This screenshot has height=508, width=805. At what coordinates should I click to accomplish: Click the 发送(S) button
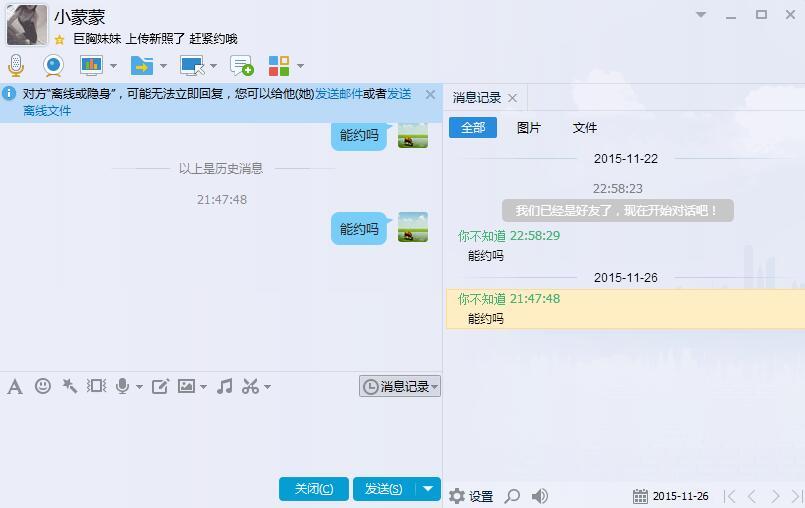384,488
